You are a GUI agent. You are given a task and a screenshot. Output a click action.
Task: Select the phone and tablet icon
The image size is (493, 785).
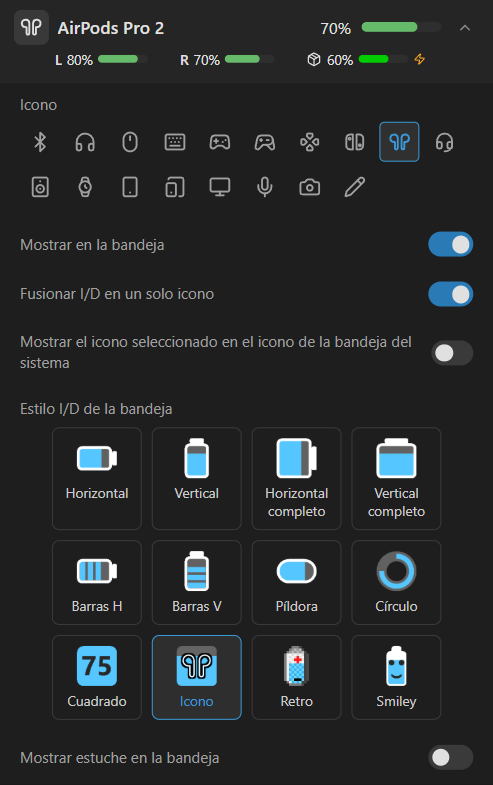pos(175,187)
